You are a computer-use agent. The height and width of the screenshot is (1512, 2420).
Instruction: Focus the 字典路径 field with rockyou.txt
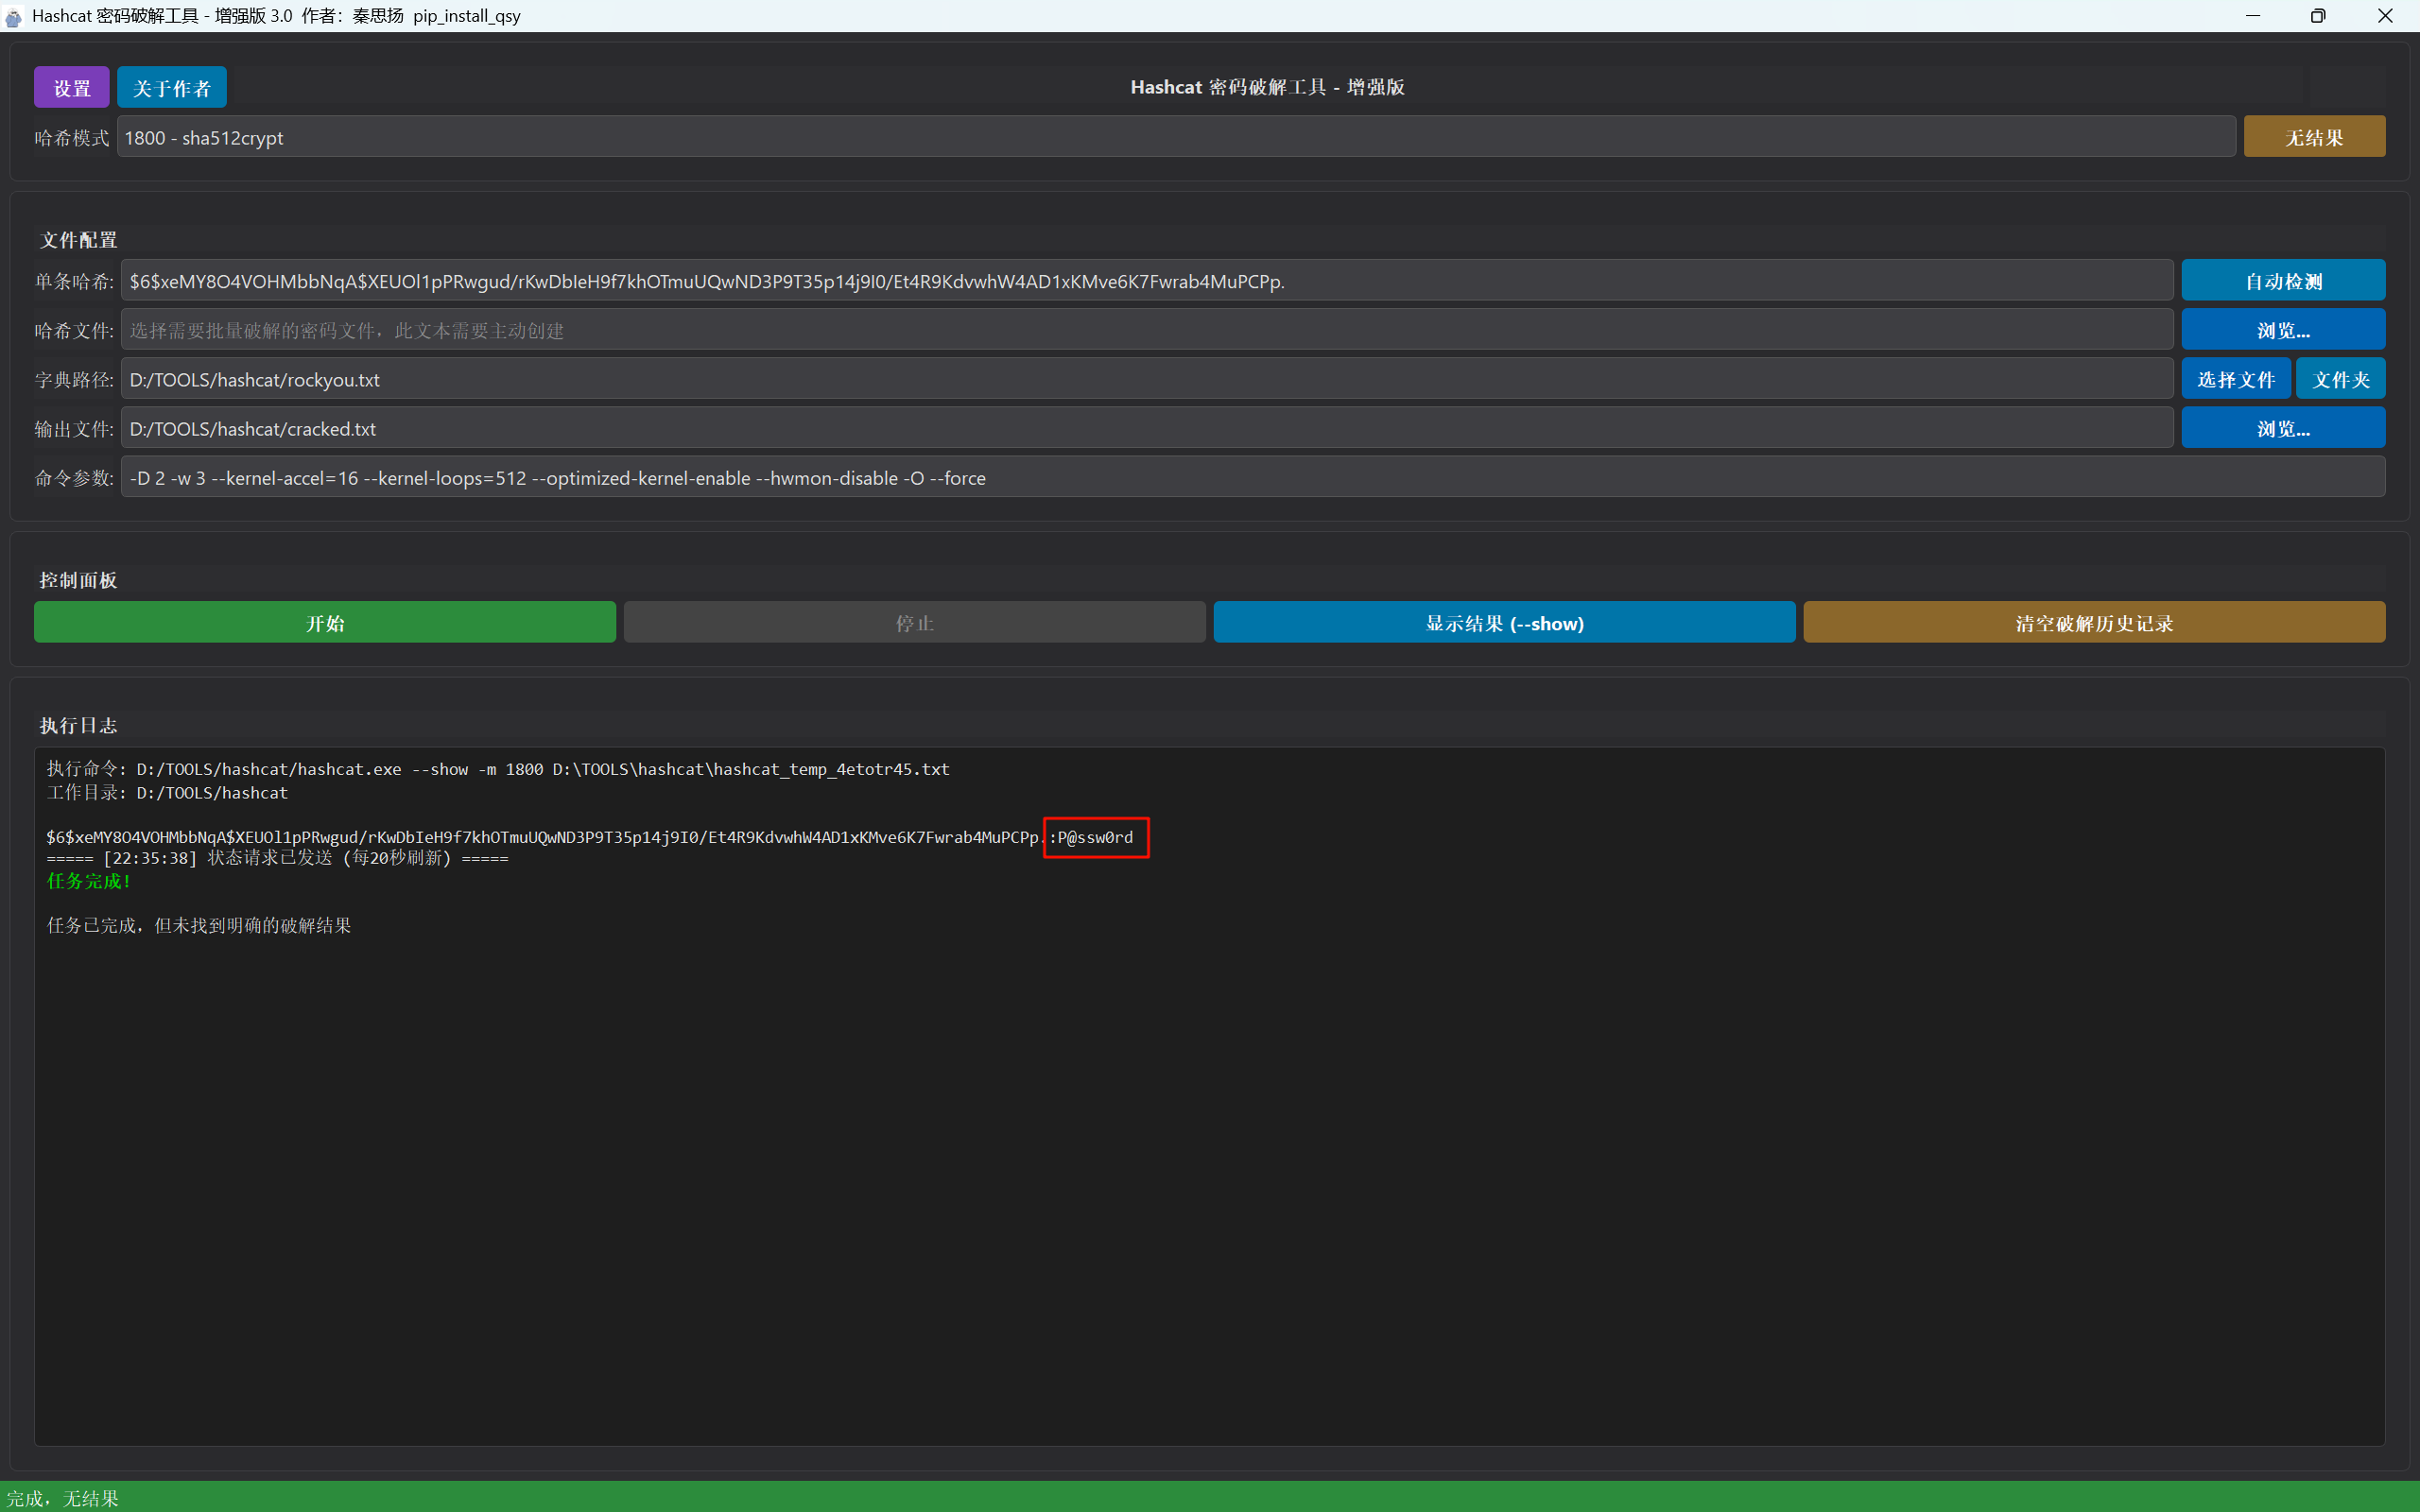(x=1147, y=379)
